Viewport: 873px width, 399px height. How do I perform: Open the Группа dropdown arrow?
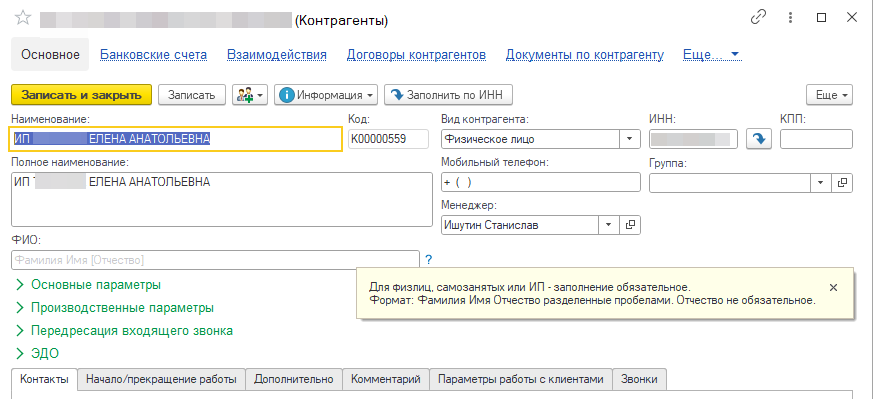tap(821, 183)
